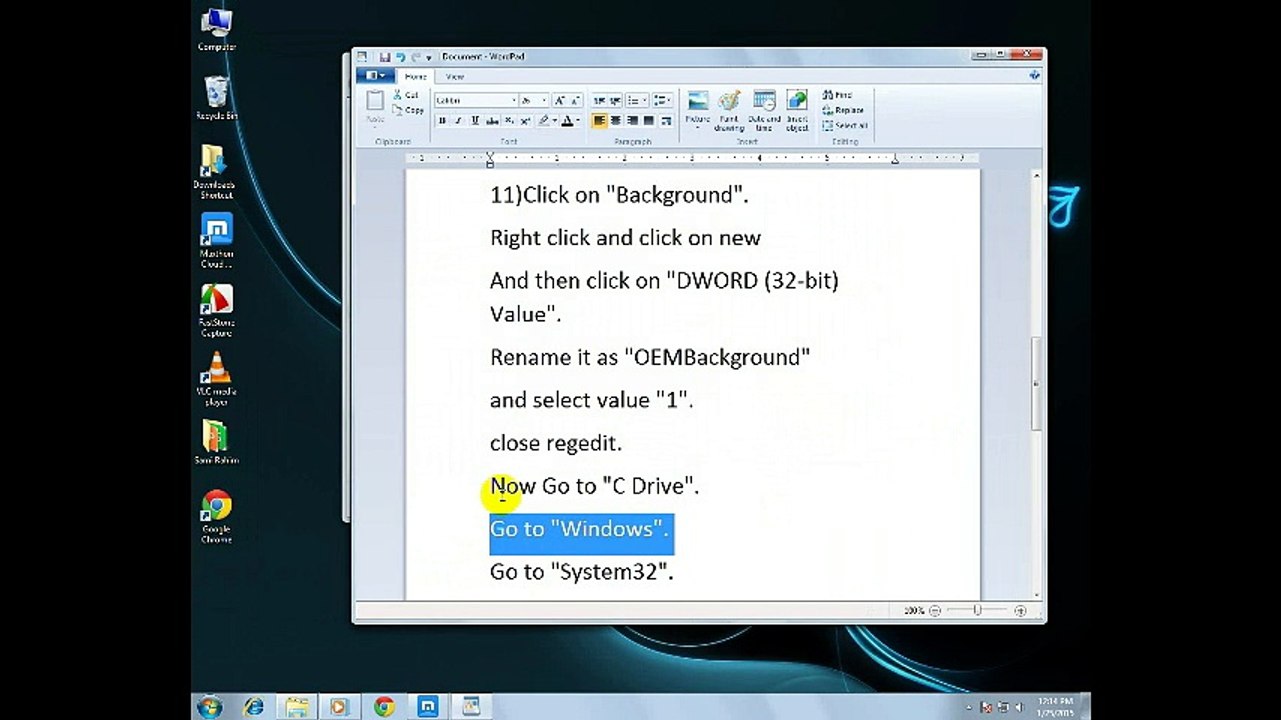Toggle bold formatting
1281x720 pixels.
coord(442,121)
